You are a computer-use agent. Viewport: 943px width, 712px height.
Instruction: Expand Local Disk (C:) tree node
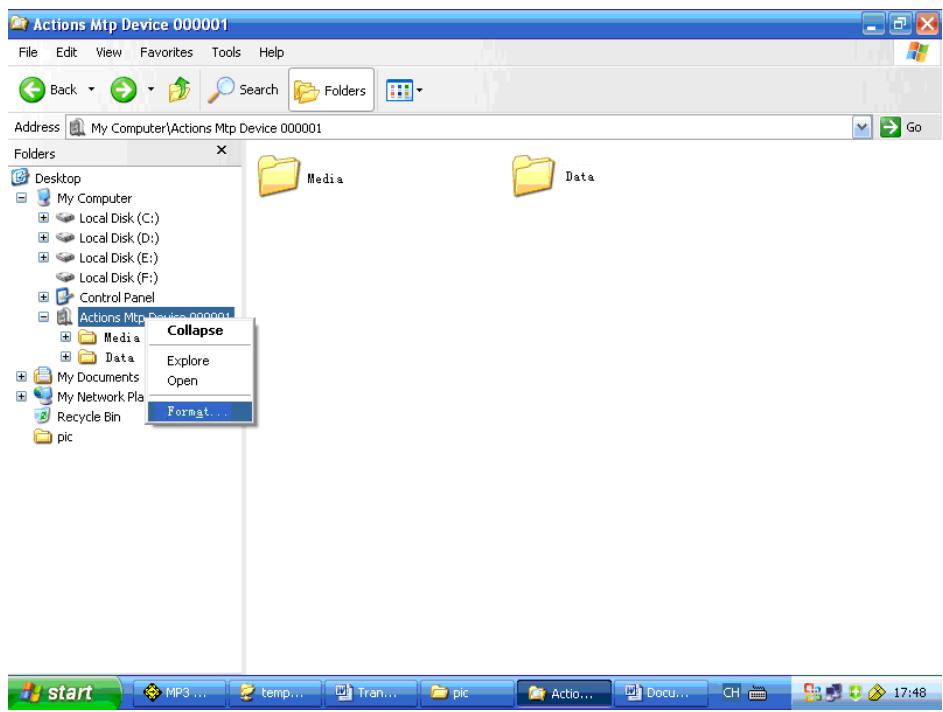(44, 218)
